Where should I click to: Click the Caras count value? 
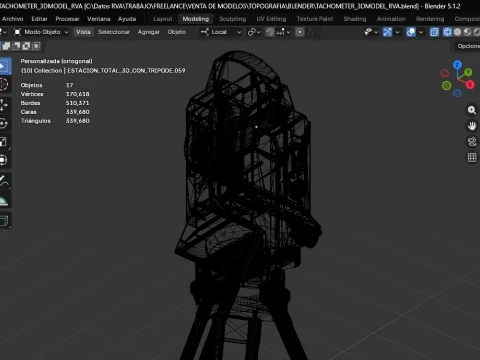78,112
